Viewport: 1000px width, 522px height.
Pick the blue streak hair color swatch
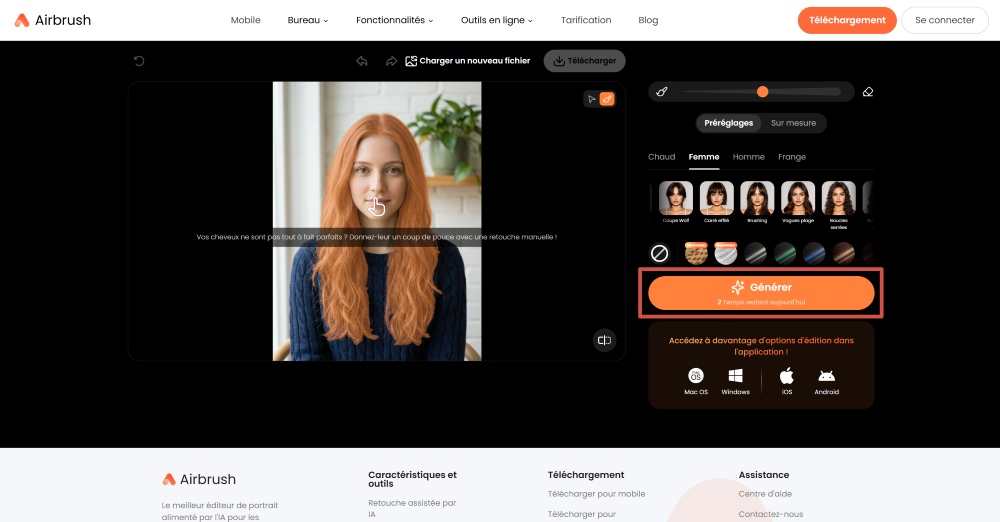click(814, 253)
